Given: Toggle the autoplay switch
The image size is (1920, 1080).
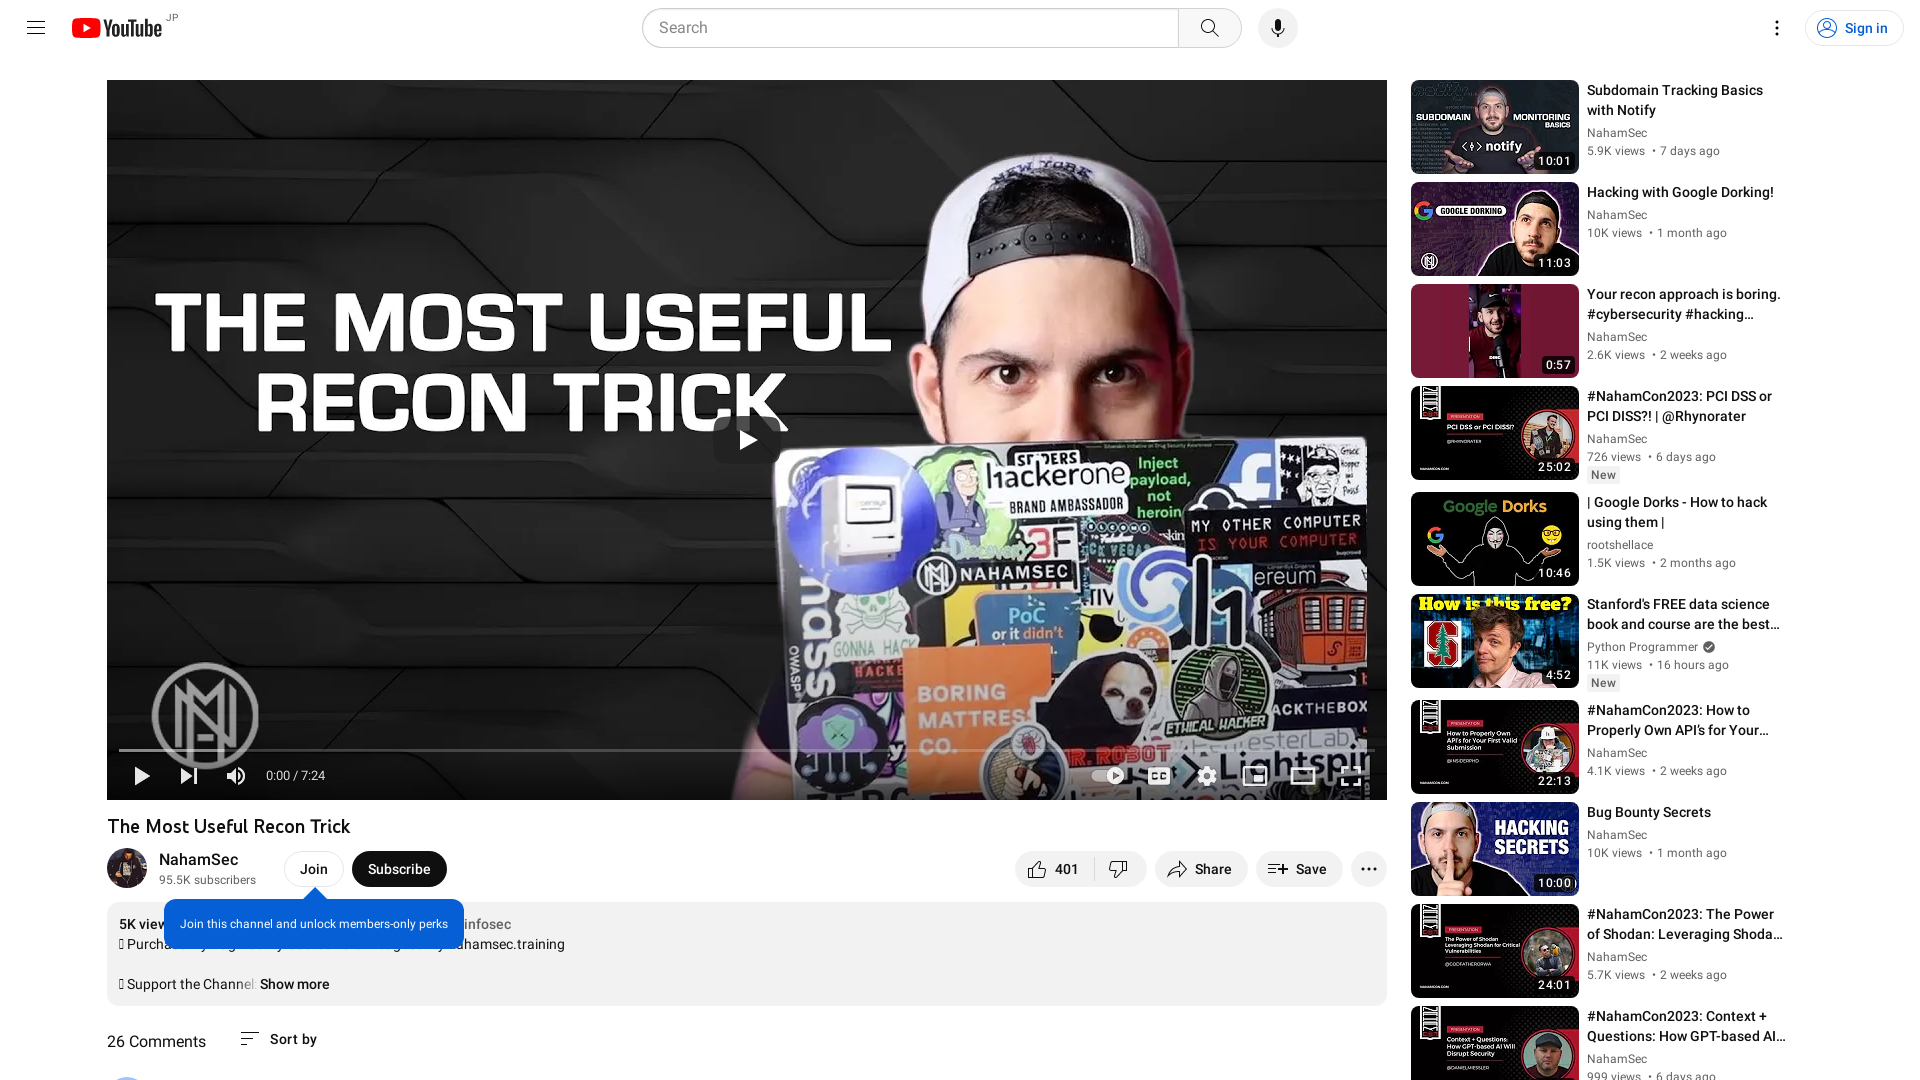Looking at the screenshot, I should (1108, 776).
